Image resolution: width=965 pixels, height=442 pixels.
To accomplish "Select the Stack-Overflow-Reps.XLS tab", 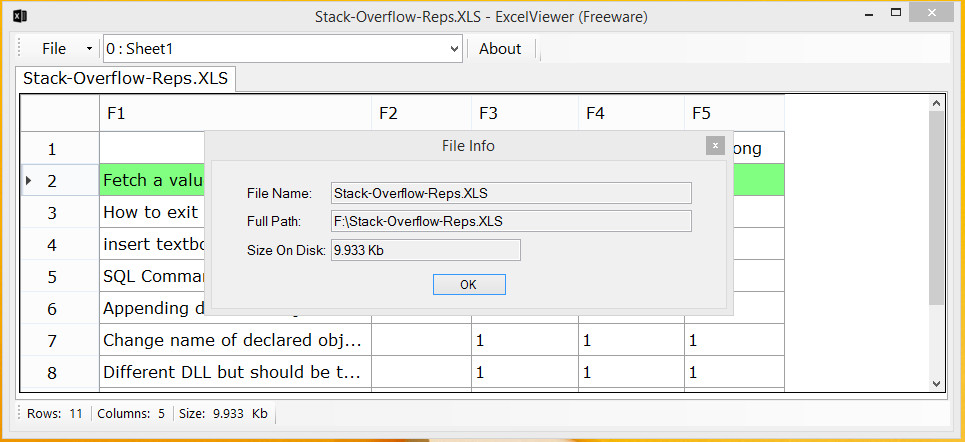I will (x=126, y=79).
